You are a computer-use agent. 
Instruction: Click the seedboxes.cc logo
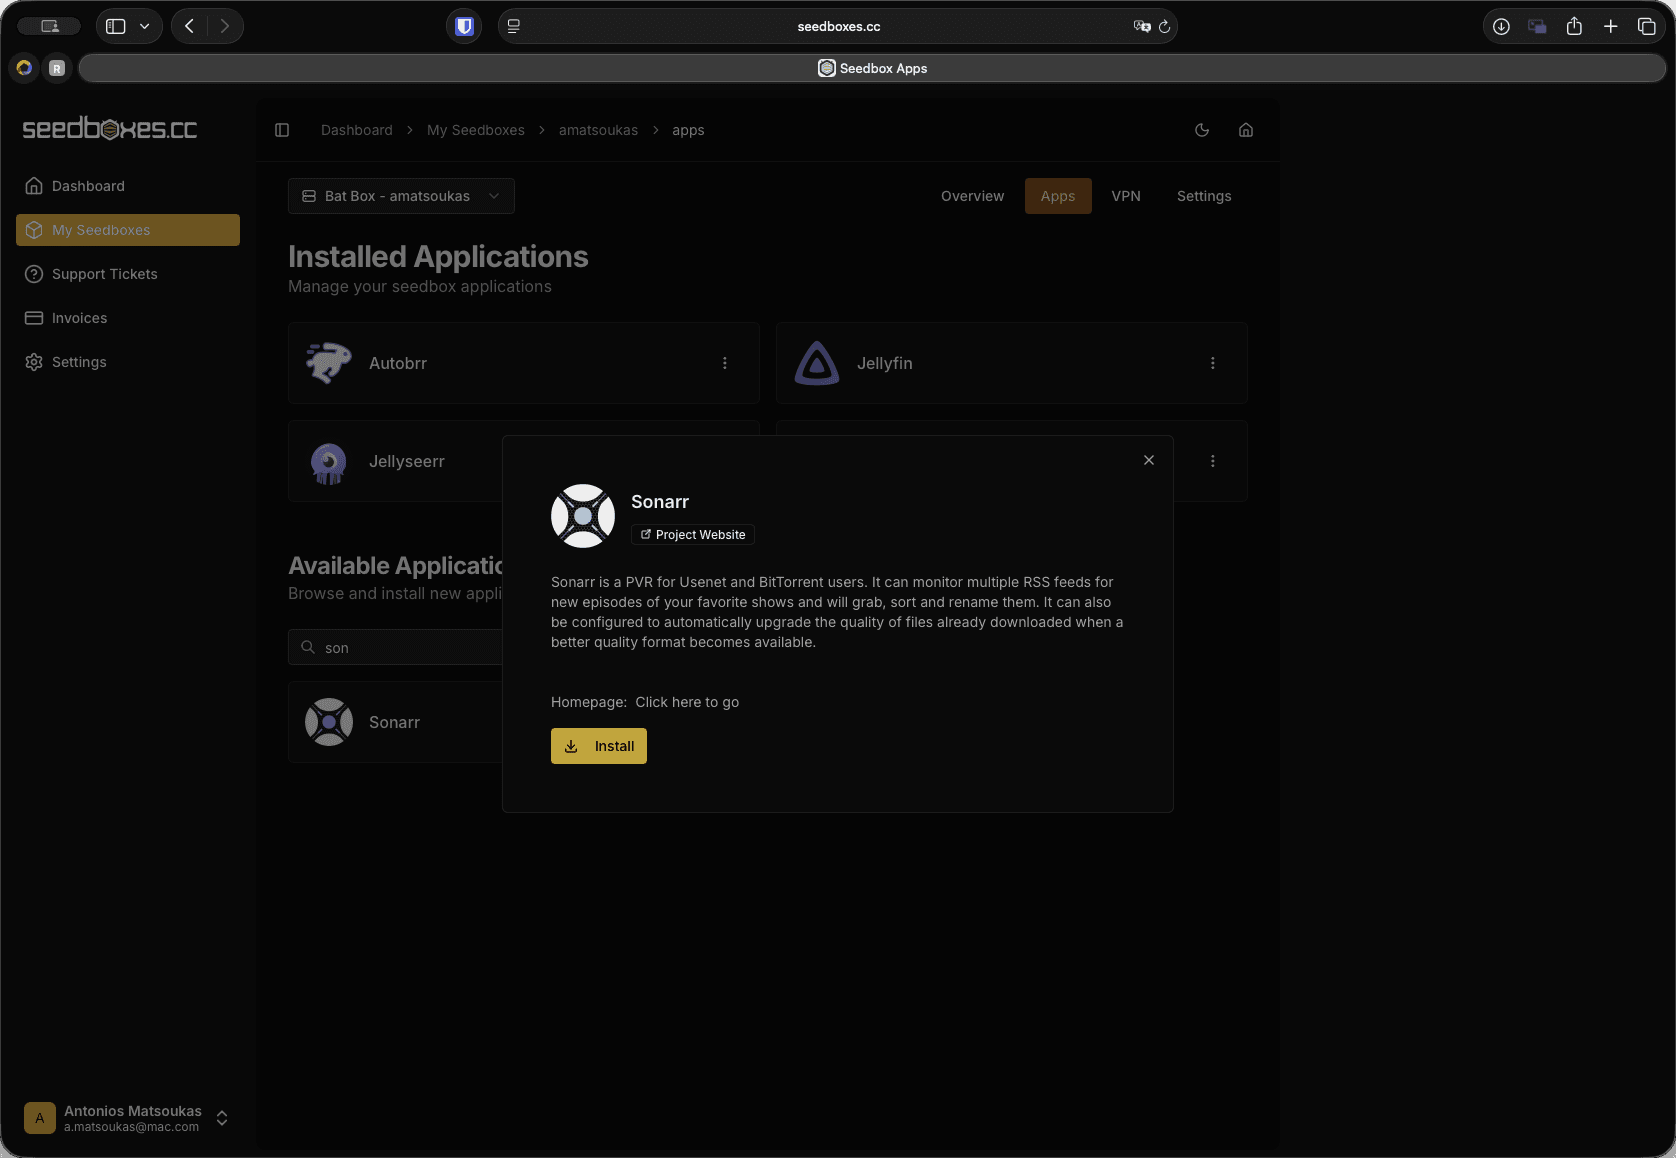point(110,129)
